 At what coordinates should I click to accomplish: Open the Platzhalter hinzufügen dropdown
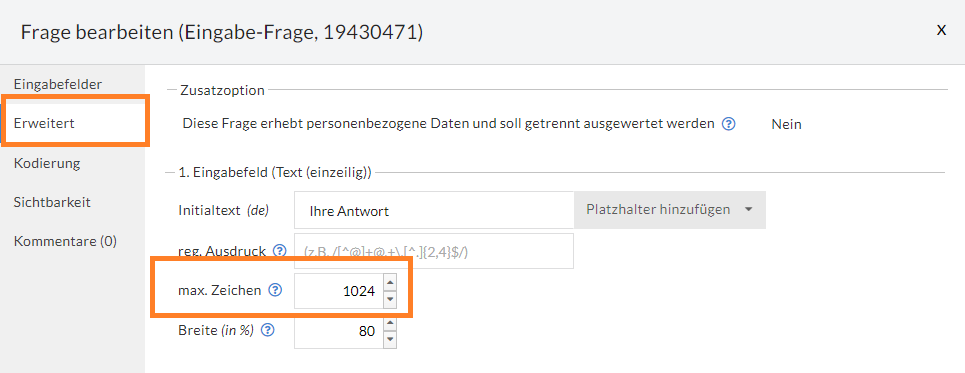(x=670, y=210)
